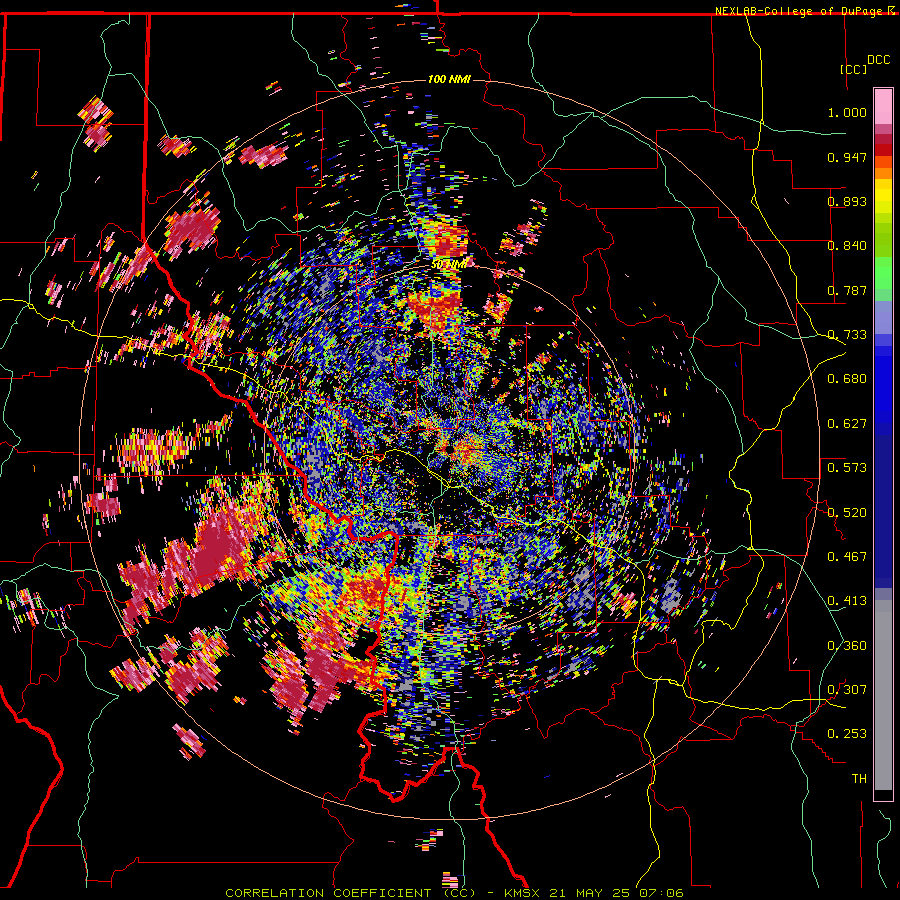900x900 pixels.
Task: Choose the 0.253 legend value
Action: 847,734
